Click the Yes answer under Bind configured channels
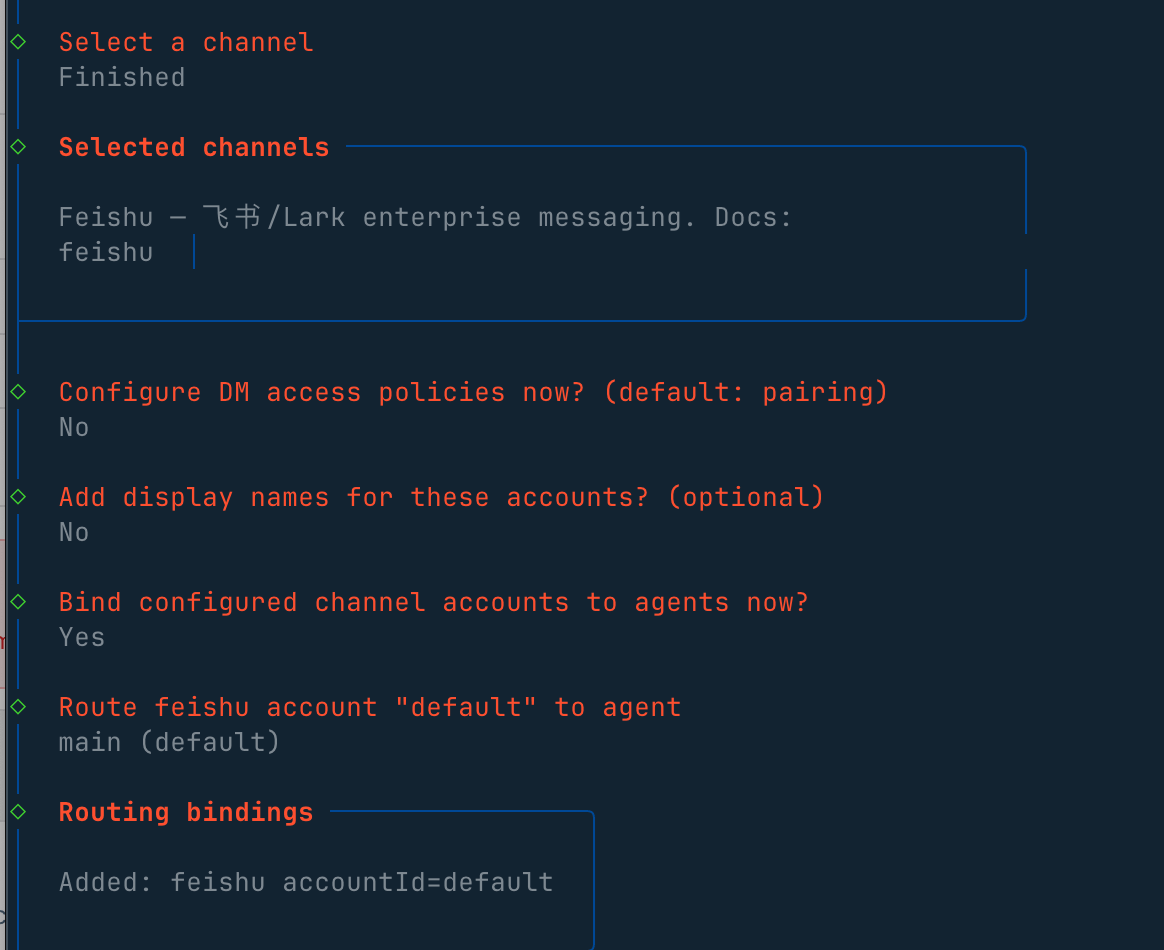 pos(82,637)
